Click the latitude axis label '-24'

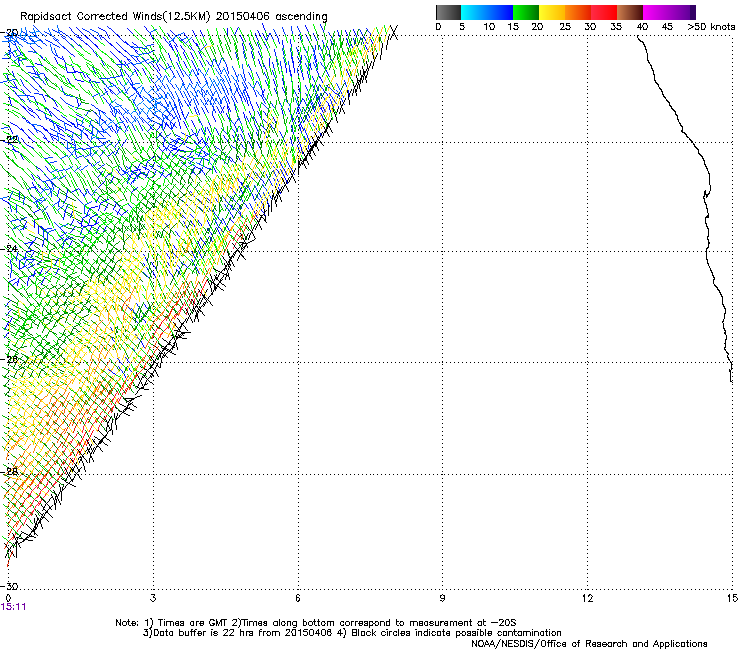point(10,248)
